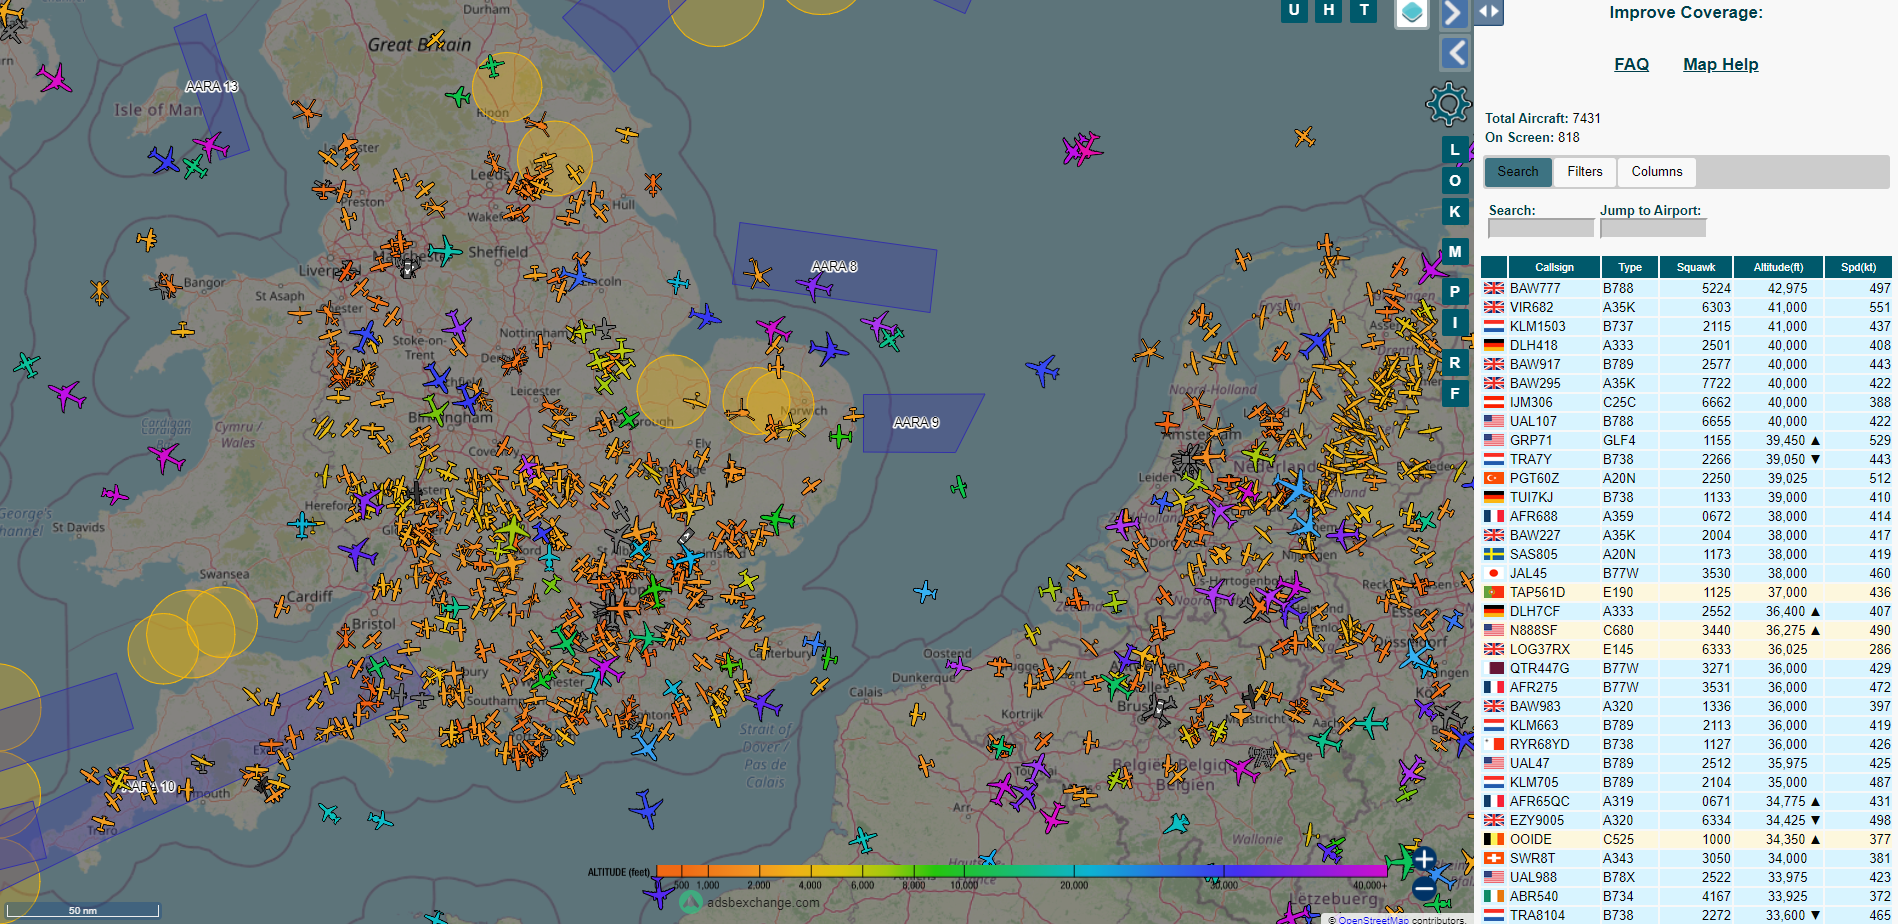Click the Japanese flag beside JAL45

point(1494,573)
